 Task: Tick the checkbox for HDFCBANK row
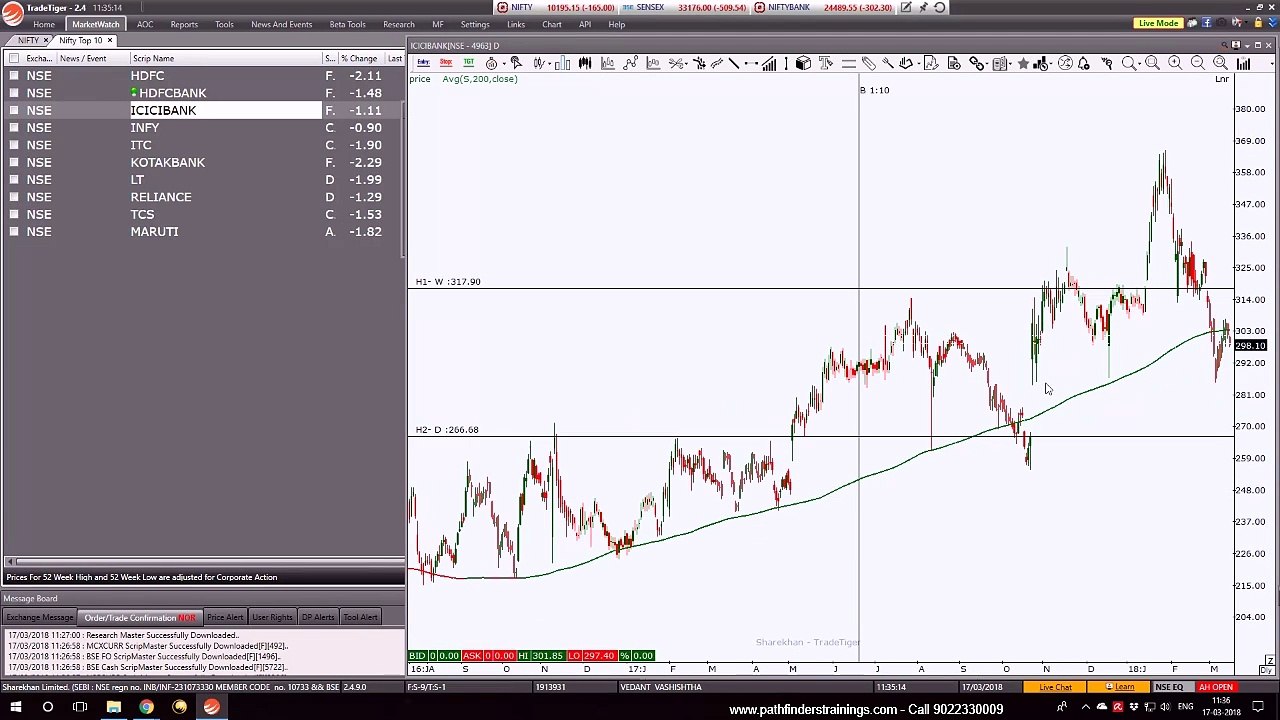[x=14, y=93]
